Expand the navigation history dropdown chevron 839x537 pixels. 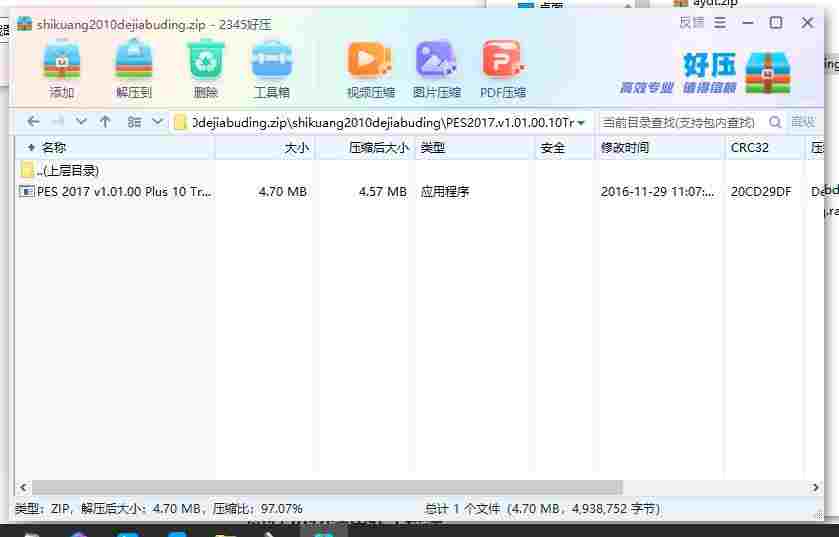[x=81, y=122]
